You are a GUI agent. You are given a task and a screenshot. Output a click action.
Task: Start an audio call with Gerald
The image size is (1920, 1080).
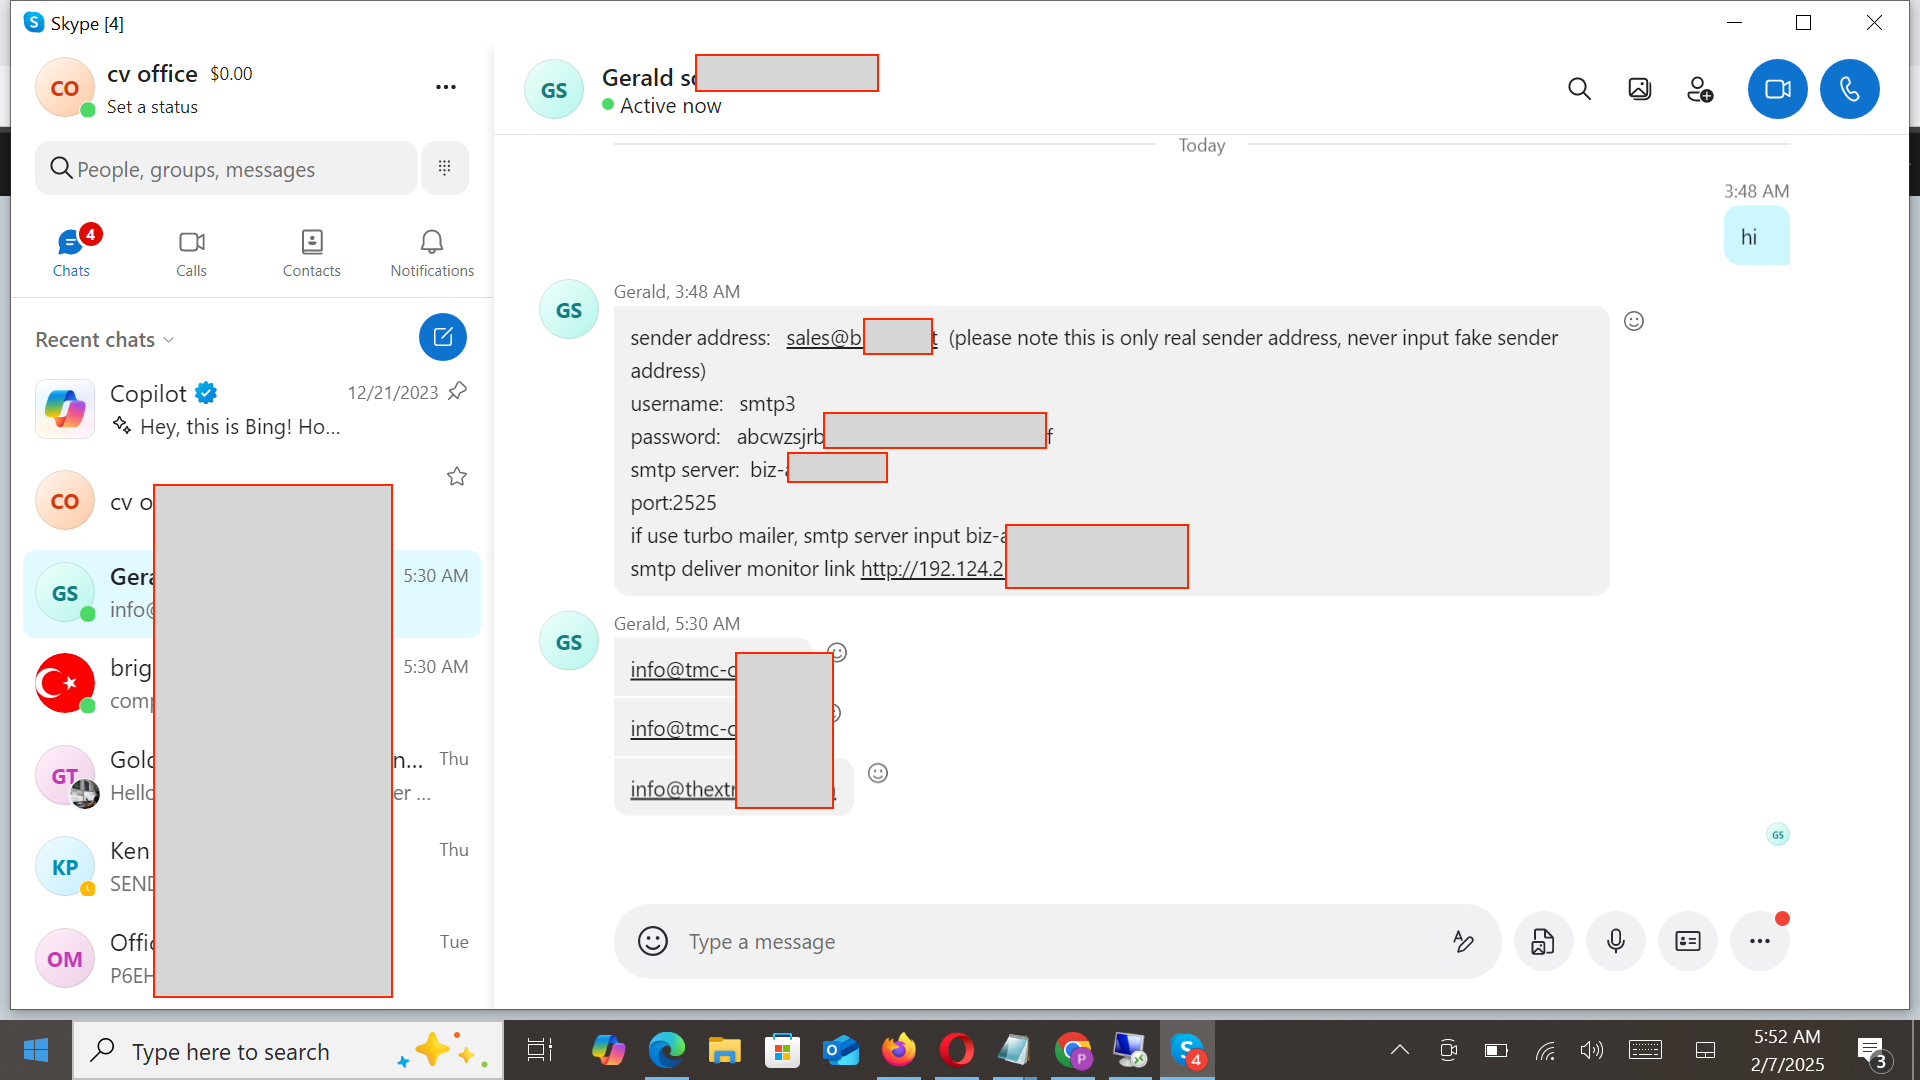pos(1849,88)
